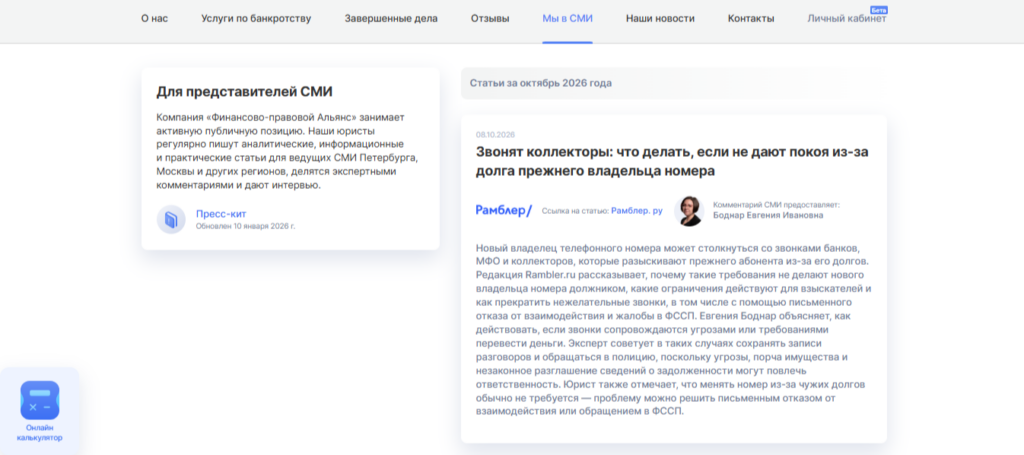Open the online calculator icon
Viewport: 1024px width, 455px height.
[40, 400]
